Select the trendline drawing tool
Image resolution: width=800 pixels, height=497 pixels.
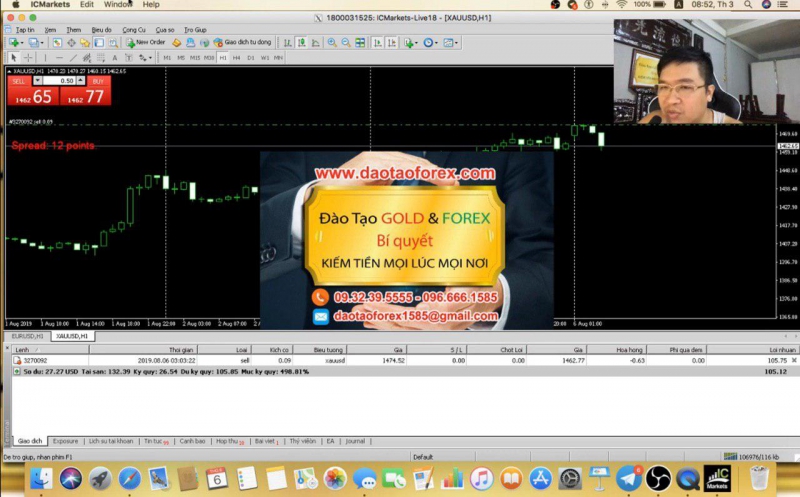pos(73,58)
